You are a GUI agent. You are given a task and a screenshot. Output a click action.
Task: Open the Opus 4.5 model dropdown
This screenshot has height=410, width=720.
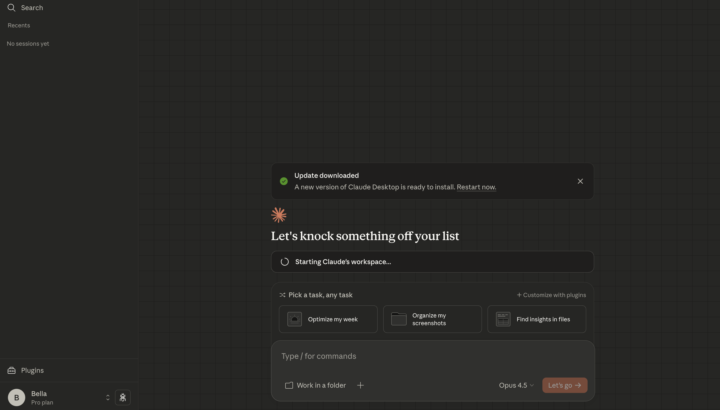[516, 385]
